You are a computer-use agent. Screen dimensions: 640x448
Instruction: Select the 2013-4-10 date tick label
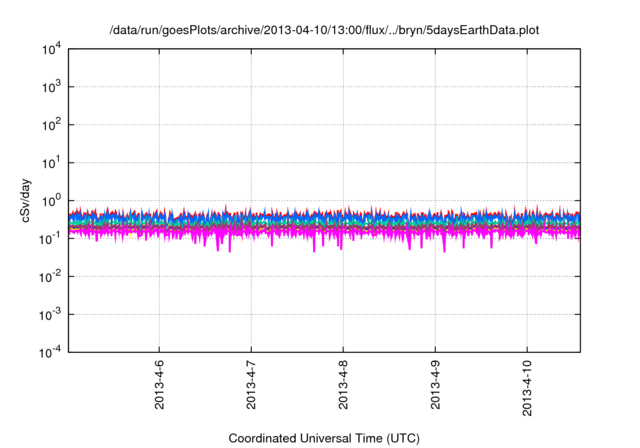point(527,388)
